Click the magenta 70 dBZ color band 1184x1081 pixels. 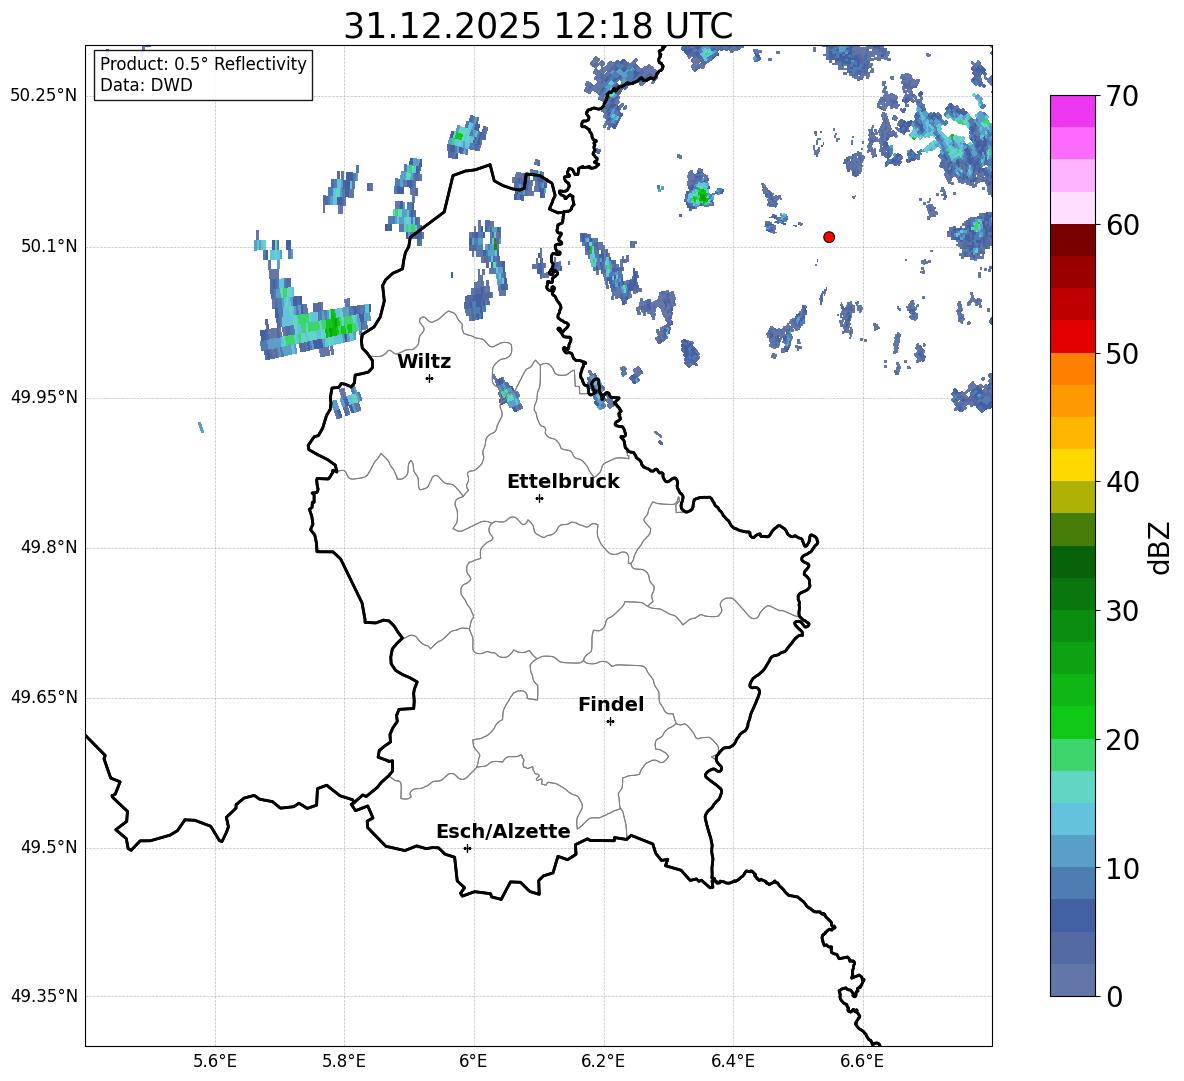point(1072,111)
